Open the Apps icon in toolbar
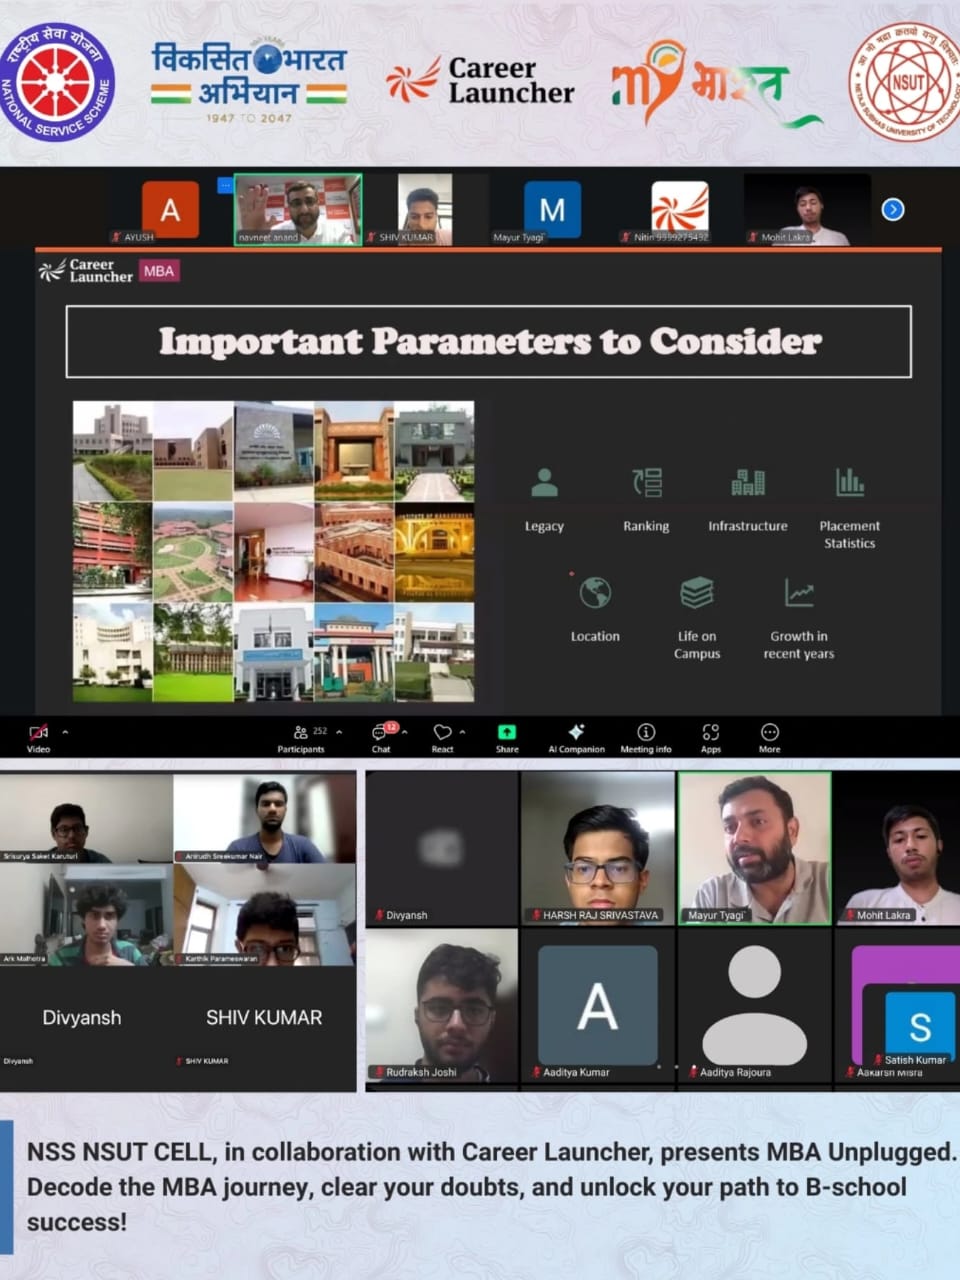This screenshot has width=960, height=1280. (x=711, y=732)
